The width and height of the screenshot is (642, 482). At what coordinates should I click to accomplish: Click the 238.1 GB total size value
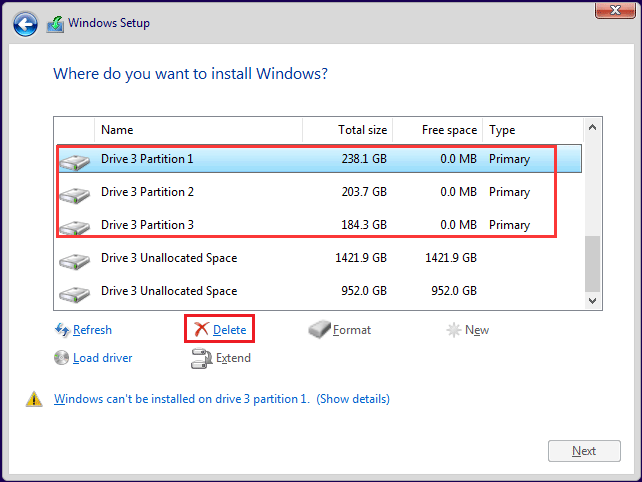pos(364,159)
